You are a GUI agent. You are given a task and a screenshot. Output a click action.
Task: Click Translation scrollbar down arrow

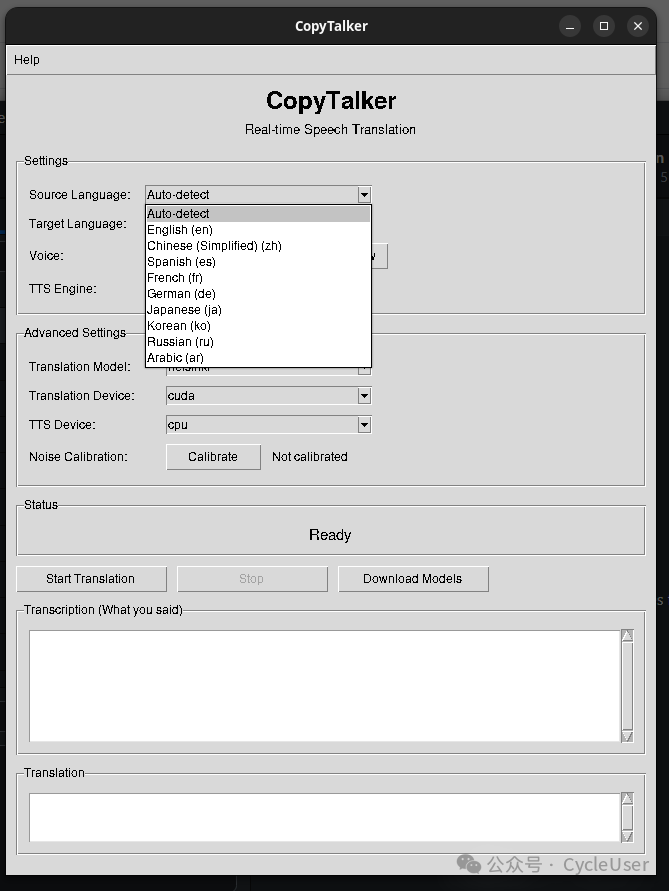coord(628,836)
